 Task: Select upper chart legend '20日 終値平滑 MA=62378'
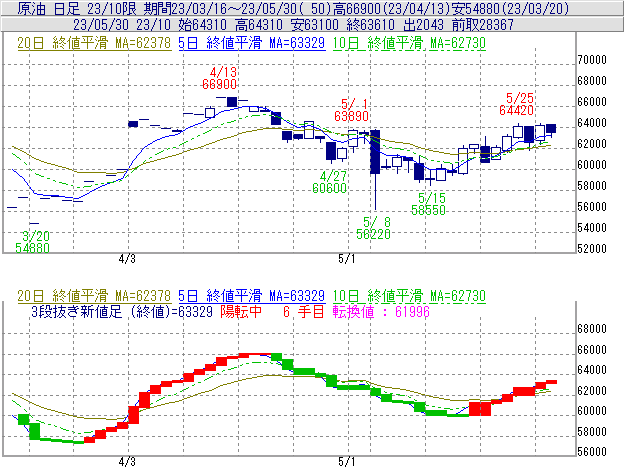(94, 43)
